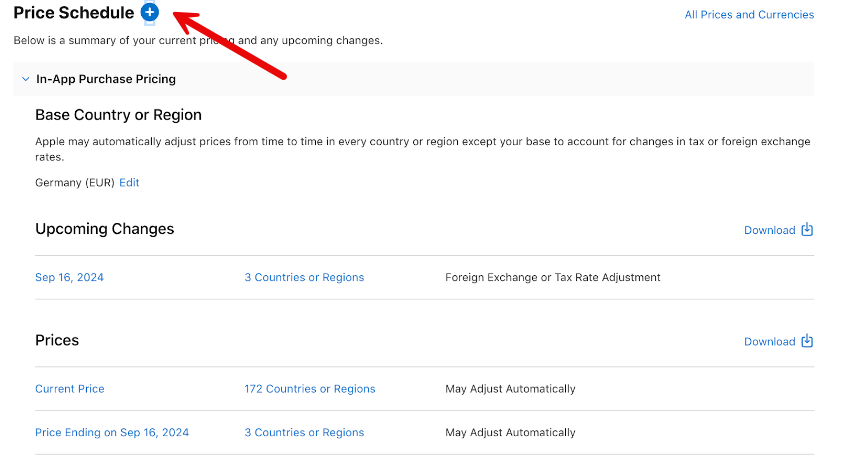Click May Adjust Automatically in Price Ending row
Screen dimensions: 848x457
510,433
